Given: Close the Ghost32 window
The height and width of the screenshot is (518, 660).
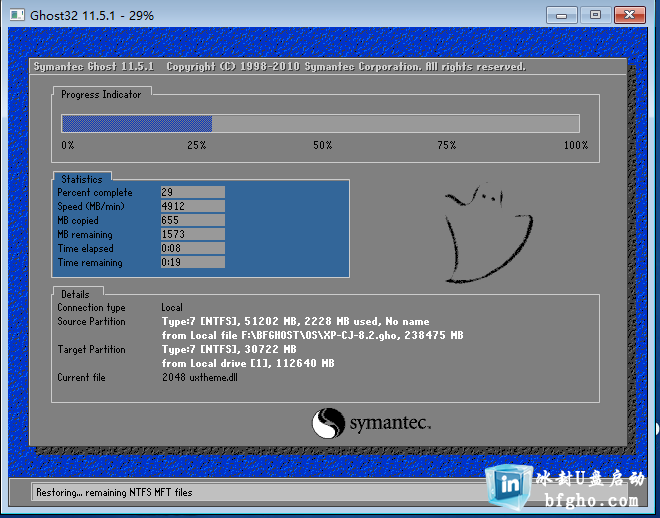Looking at the screenshot, I should point(630,16).
